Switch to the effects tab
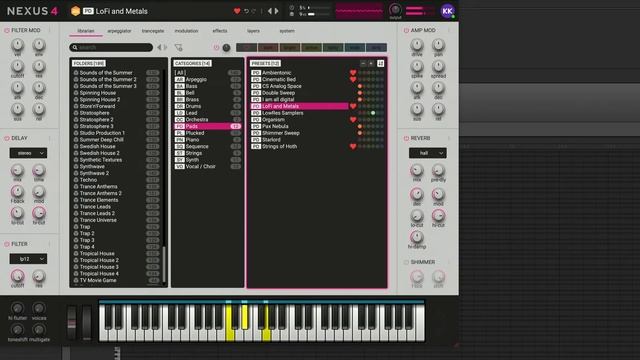The height and width of the screenshot is (360, 640). (220, 31)
